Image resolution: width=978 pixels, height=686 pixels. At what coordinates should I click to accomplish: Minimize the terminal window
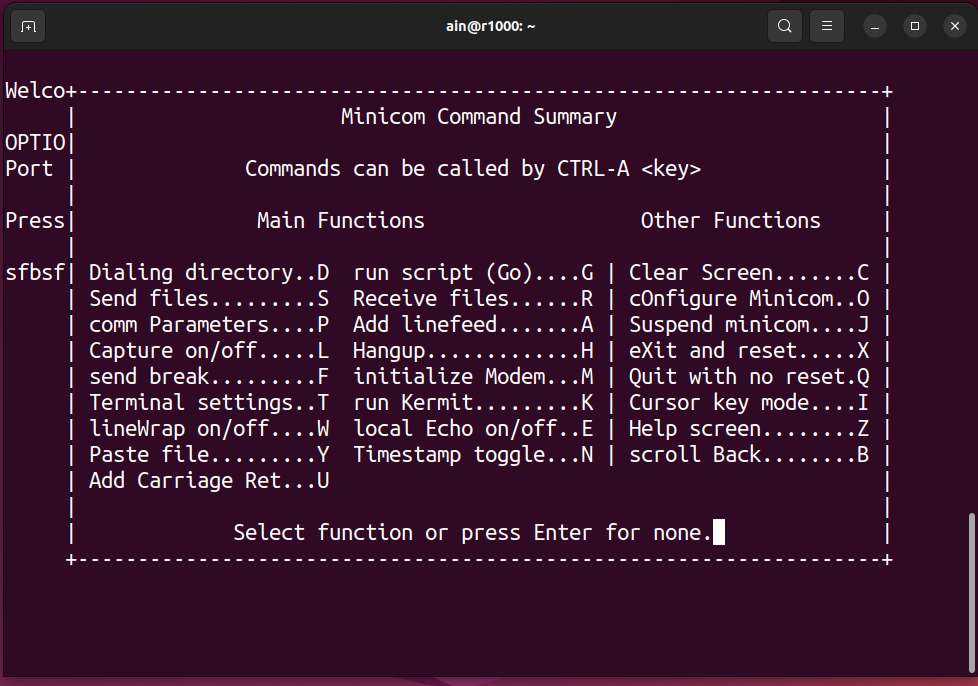tap(875, 26)
